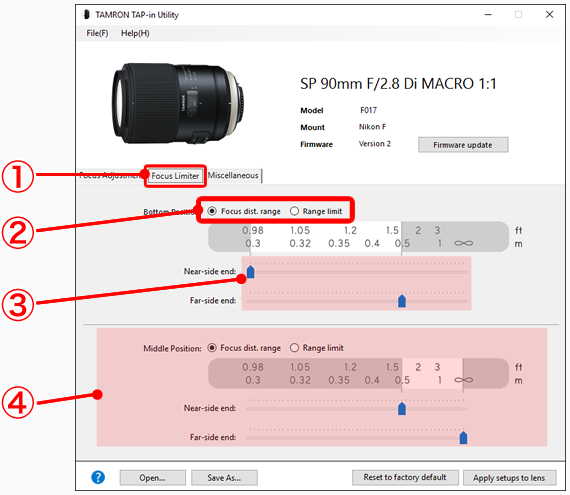
Task: Click Middle Position Far-side end slider handle
Action: [x=463, y=438]
